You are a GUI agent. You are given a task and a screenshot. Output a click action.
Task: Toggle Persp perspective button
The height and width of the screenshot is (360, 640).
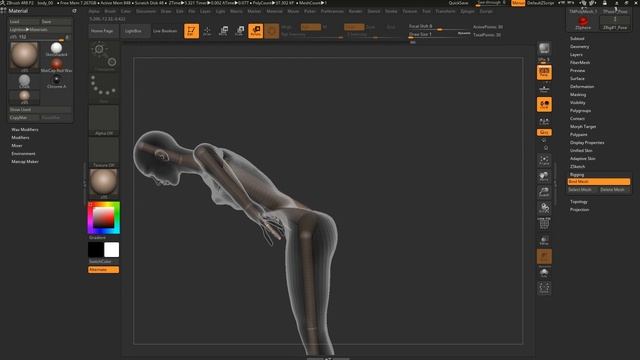click(544, 73)
